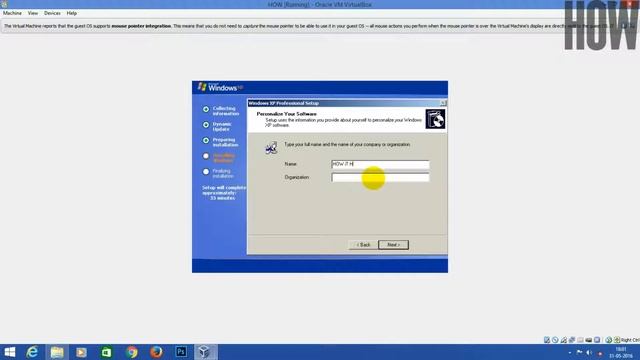Click the network adapters status icon
This screenshot has width=640, height=360.
point(572,340)
